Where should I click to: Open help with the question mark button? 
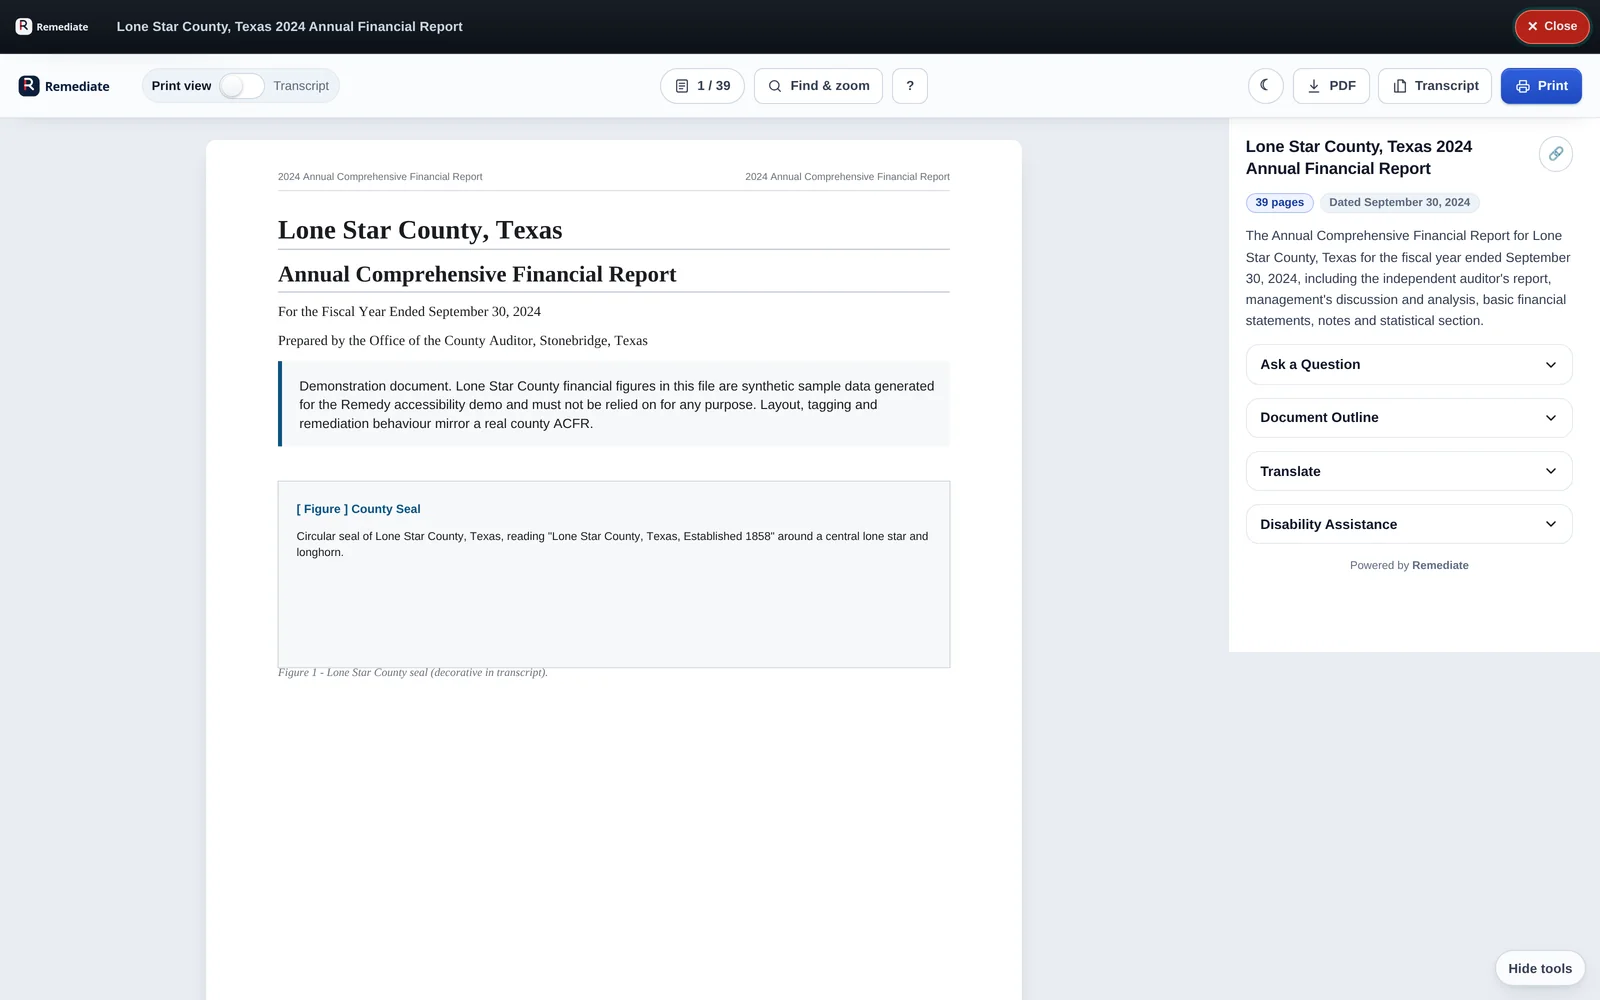point(910,86)
